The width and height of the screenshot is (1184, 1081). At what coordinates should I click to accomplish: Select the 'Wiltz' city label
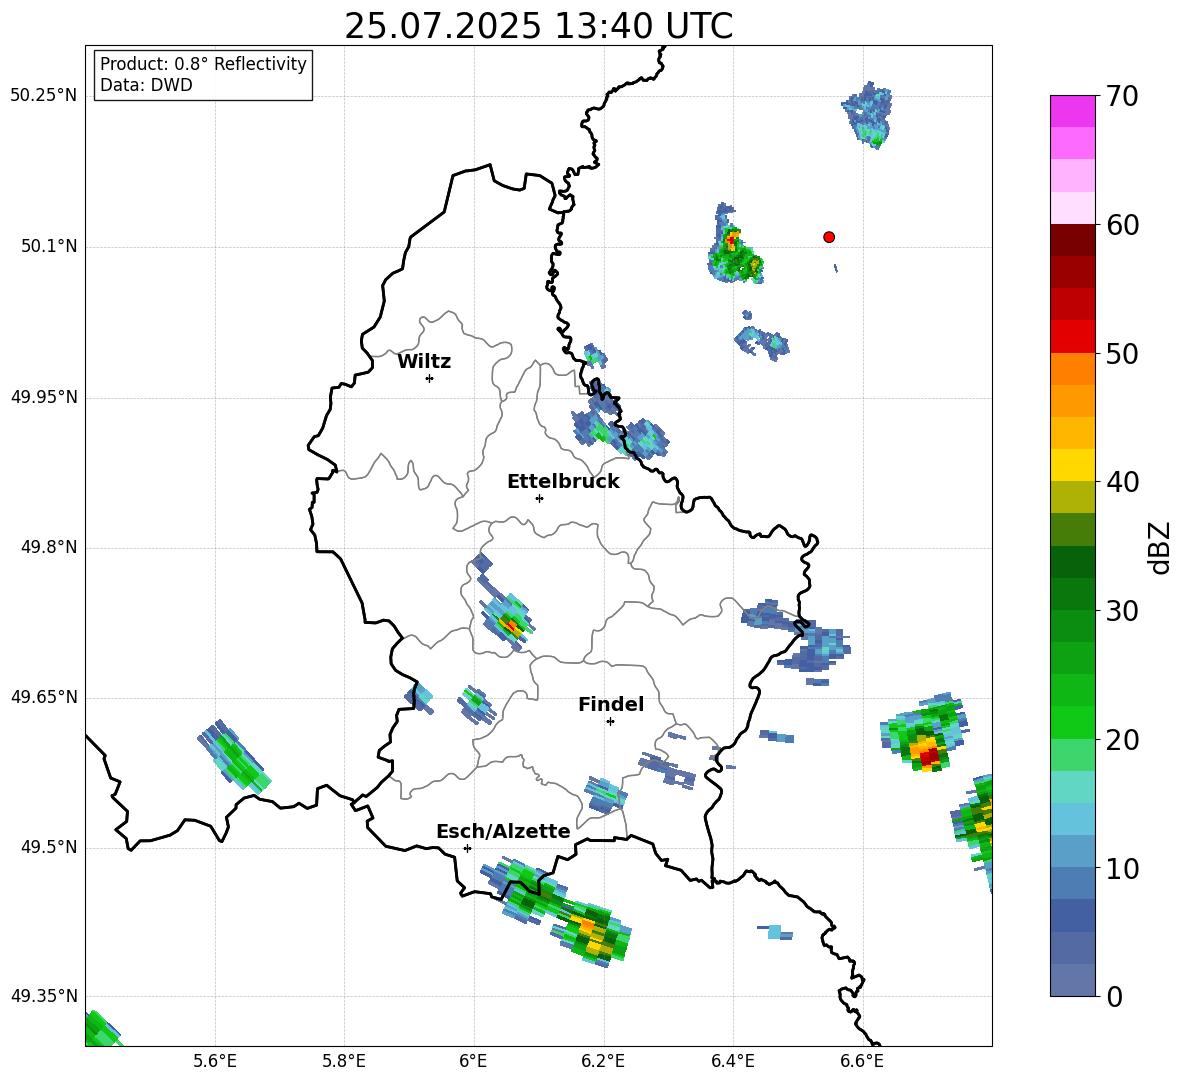424,362
